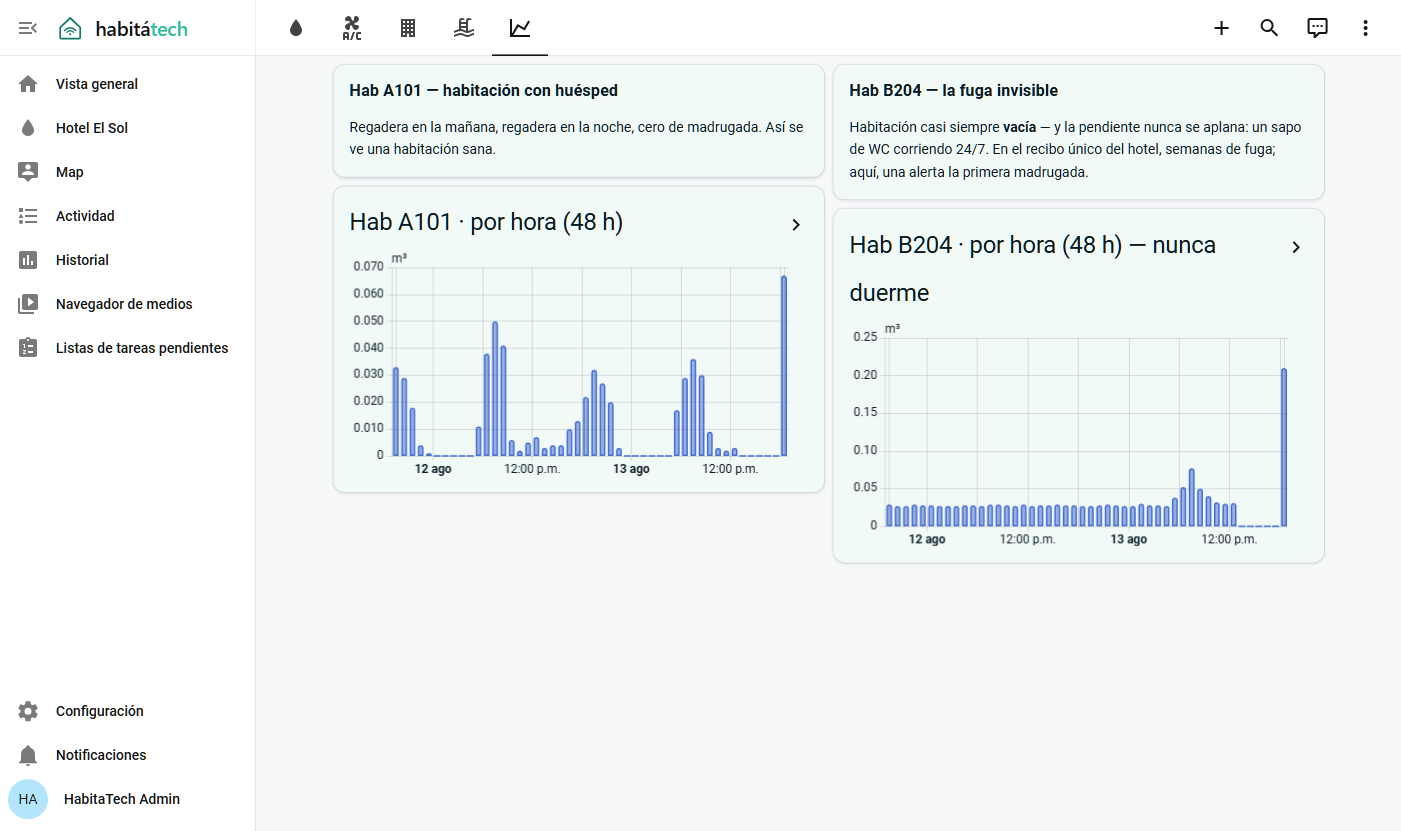Viewport: 1401px width, 831px height.
Task: Click the Map sidebar icon
Action: point(28,172)
